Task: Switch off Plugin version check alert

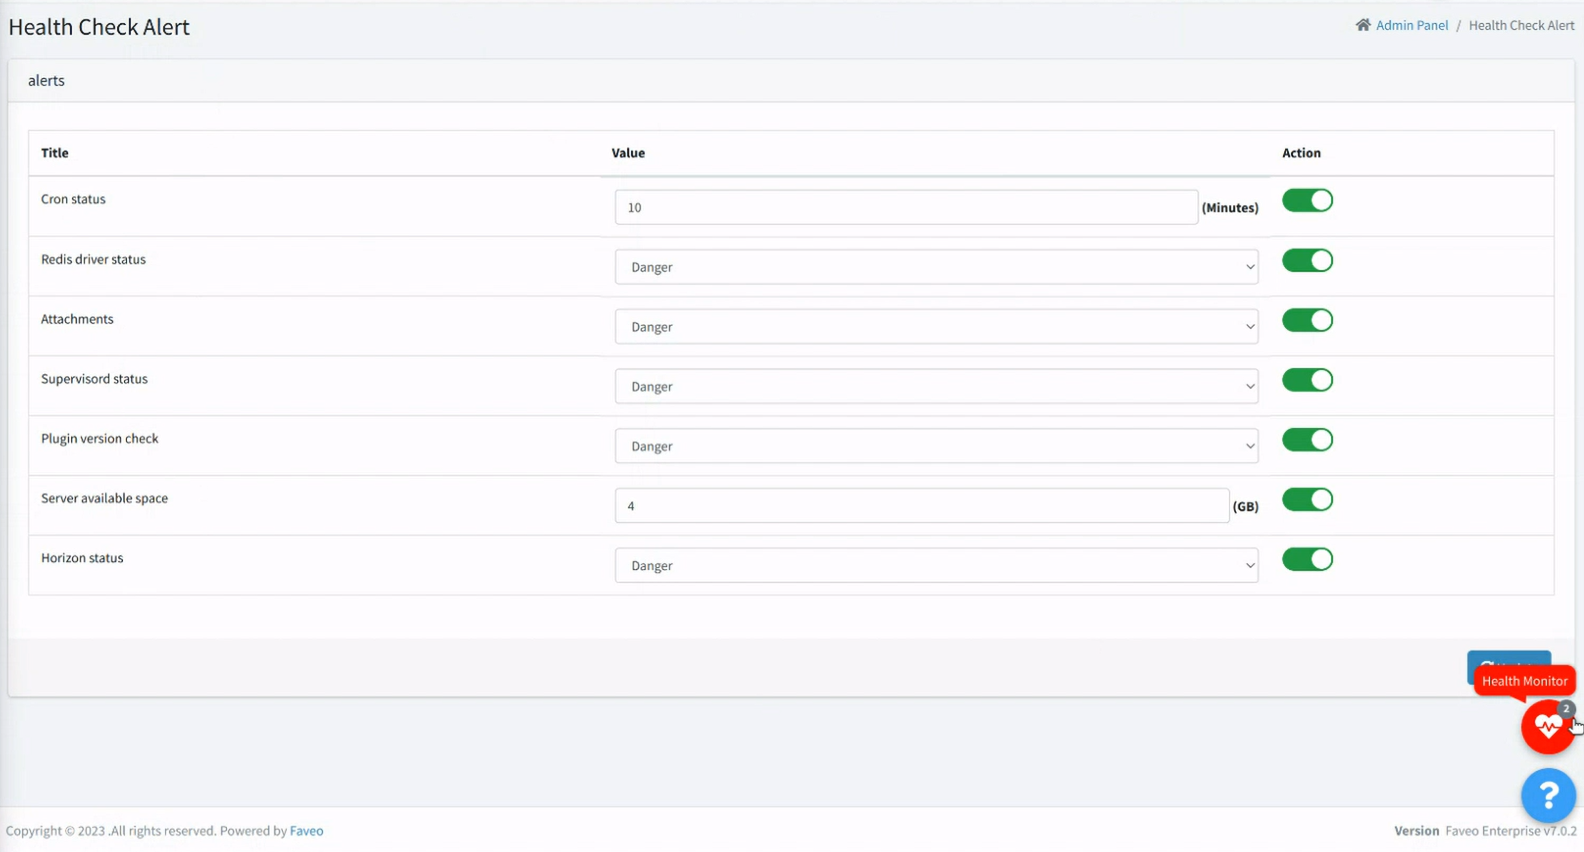Action: 1307,440
